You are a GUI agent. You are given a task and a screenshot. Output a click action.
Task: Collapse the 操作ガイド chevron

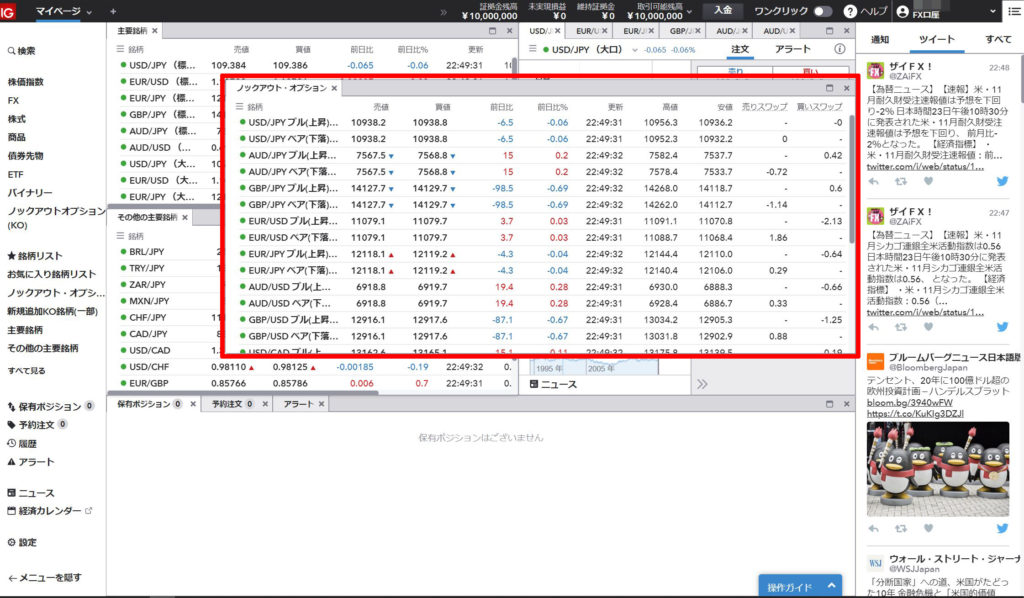831,586
